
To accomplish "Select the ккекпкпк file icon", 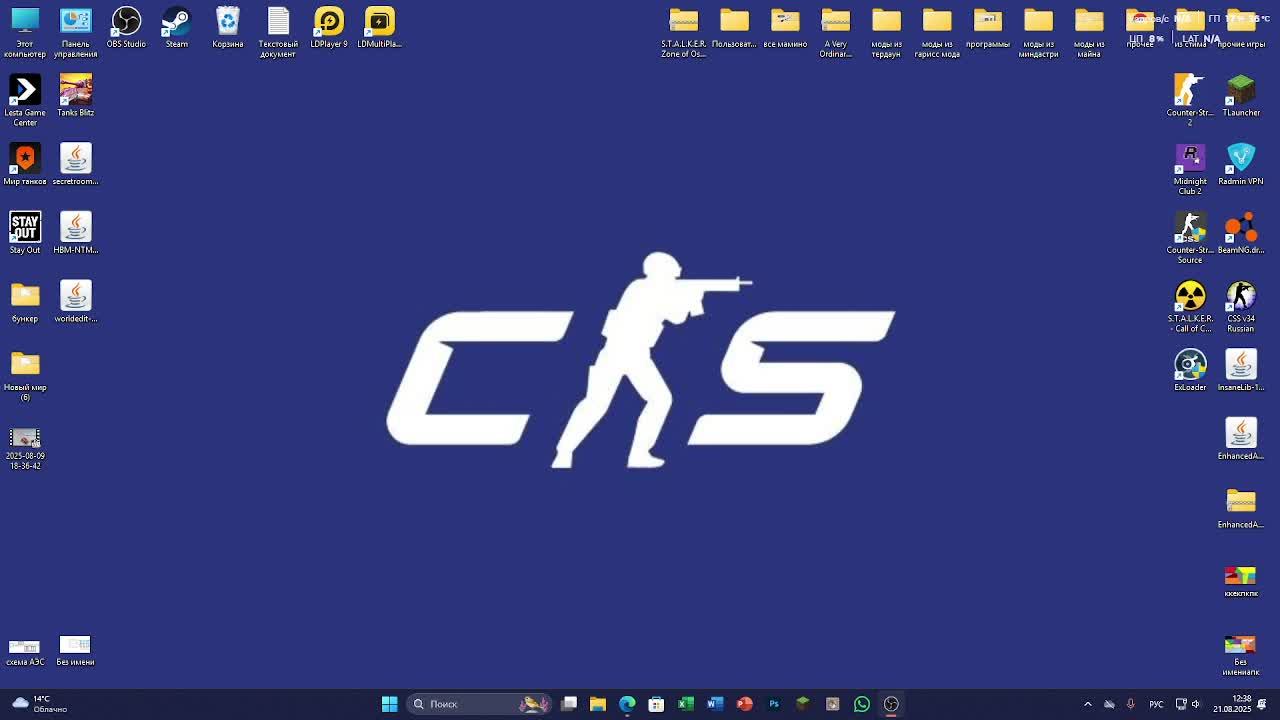I will (x=1241, y=580).
